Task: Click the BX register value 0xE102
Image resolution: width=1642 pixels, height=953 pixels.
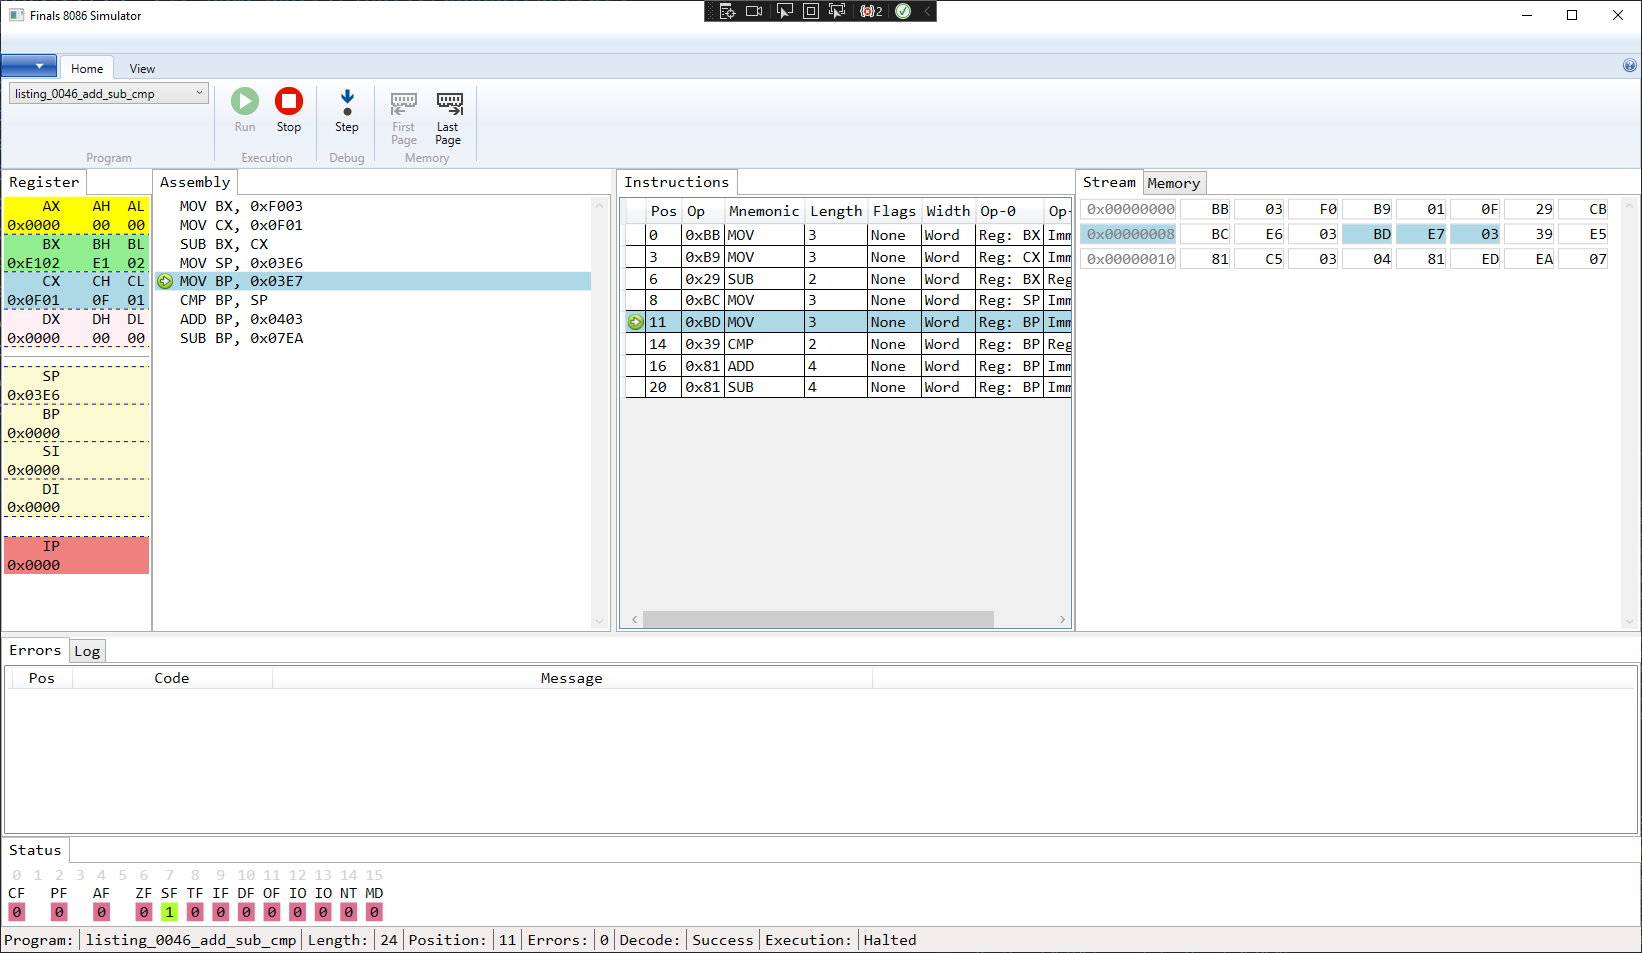Action: (34, 263)
